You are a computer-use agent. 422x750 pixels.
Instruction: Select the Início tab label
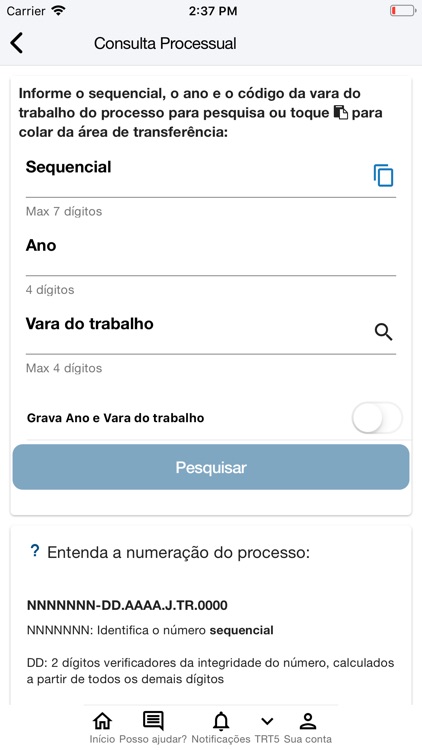pyautogui.click(x=102, y=739)
